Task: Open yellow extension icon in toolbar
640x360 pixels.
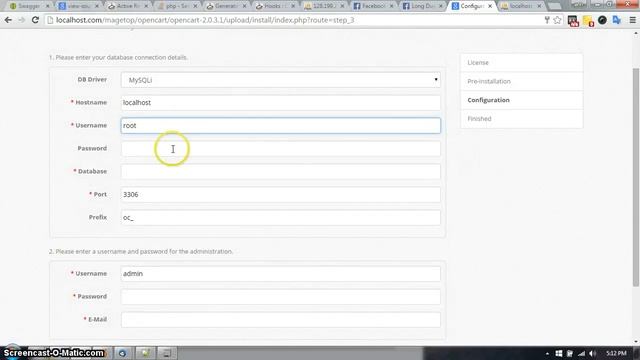Action: (x=588, y=21)
